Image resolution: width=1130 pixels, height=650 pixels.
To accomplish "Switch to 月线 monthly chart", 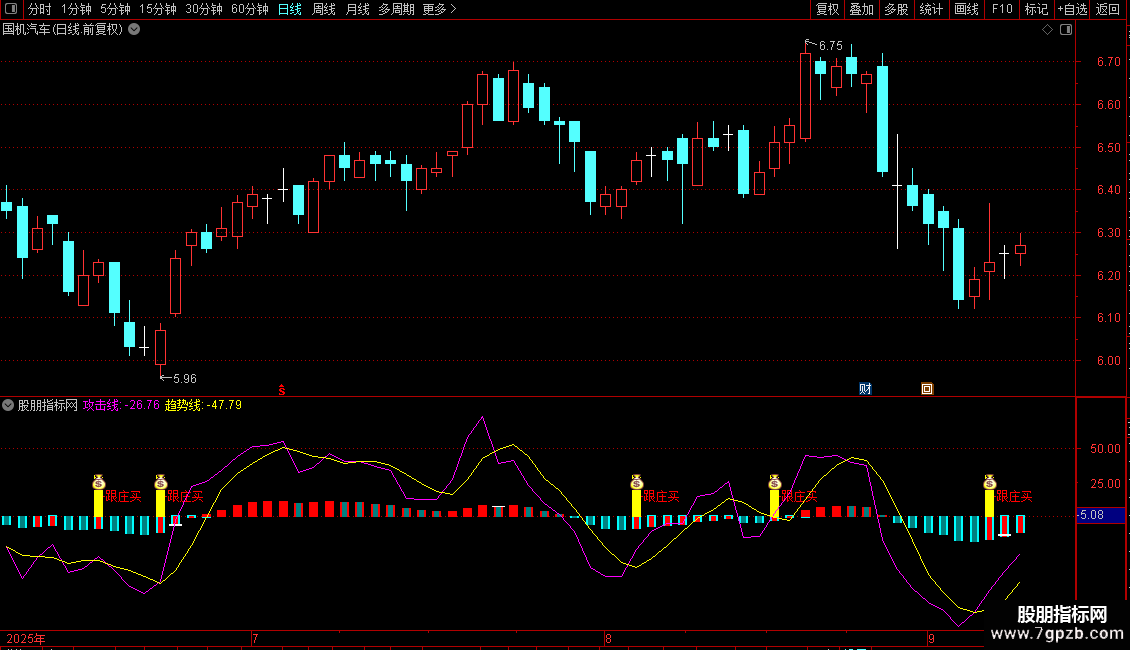I will (357, 9).
